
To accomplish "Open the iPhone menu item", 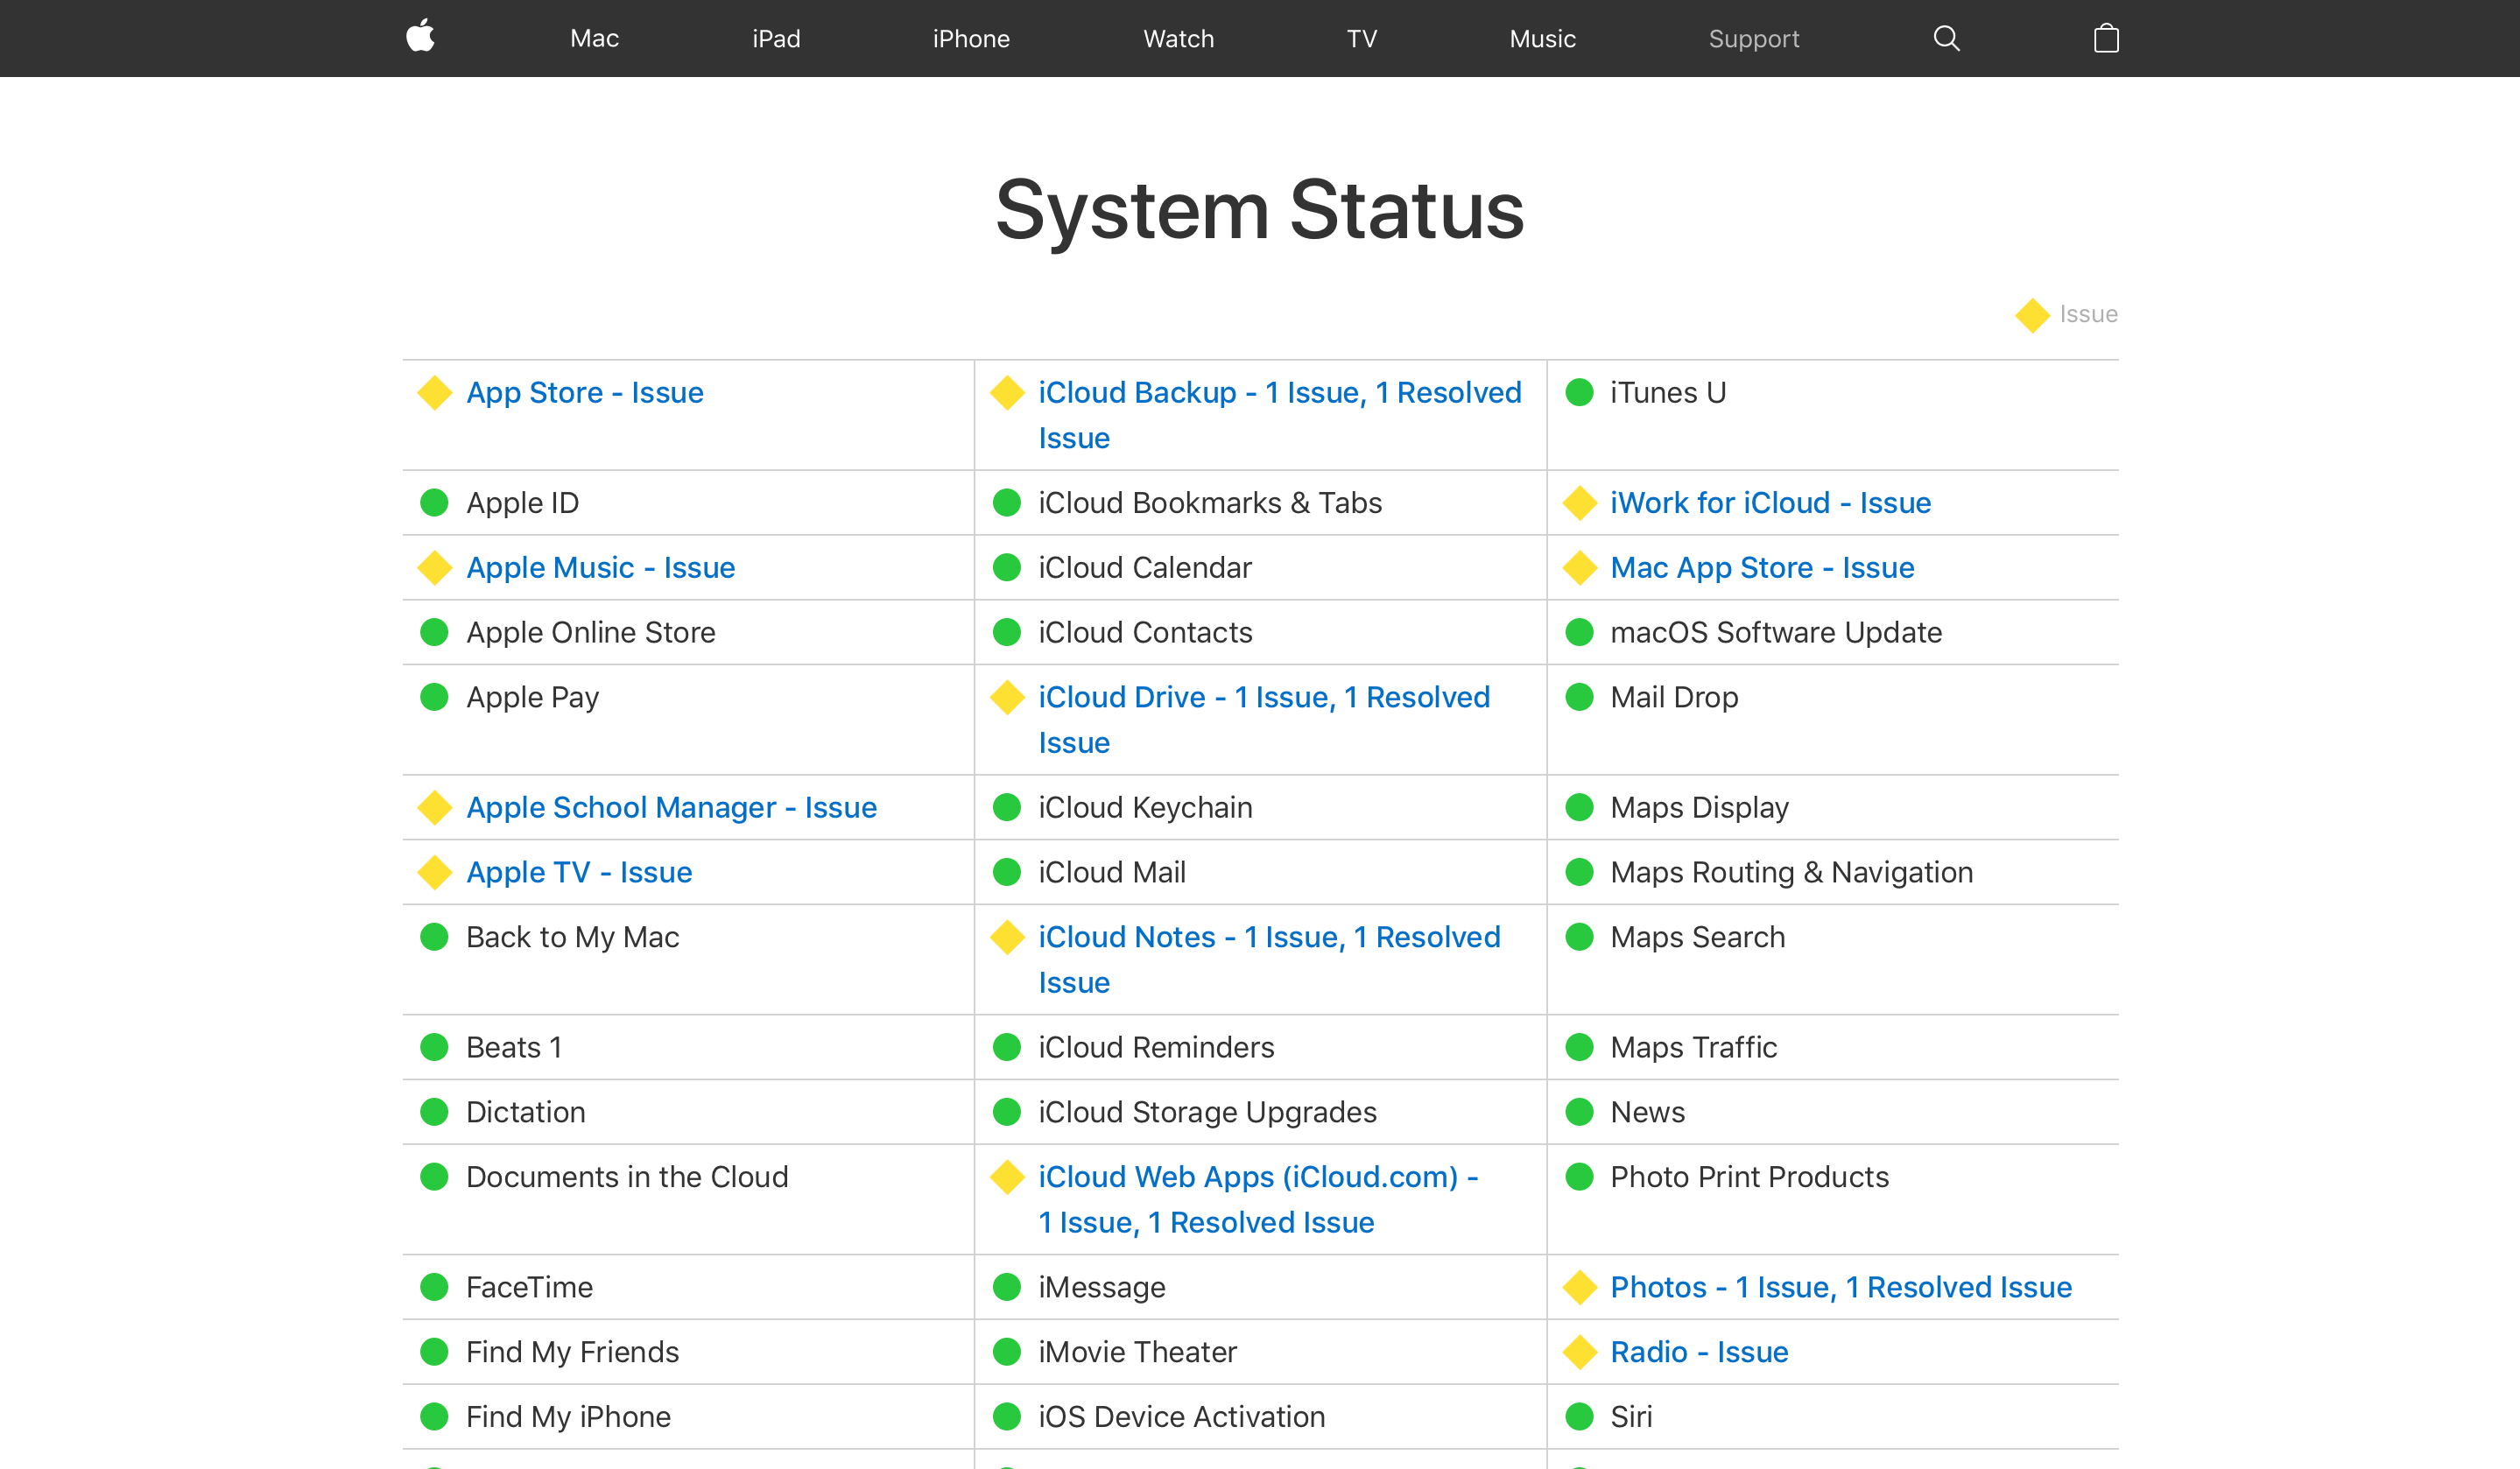I will tap(970, 38).
